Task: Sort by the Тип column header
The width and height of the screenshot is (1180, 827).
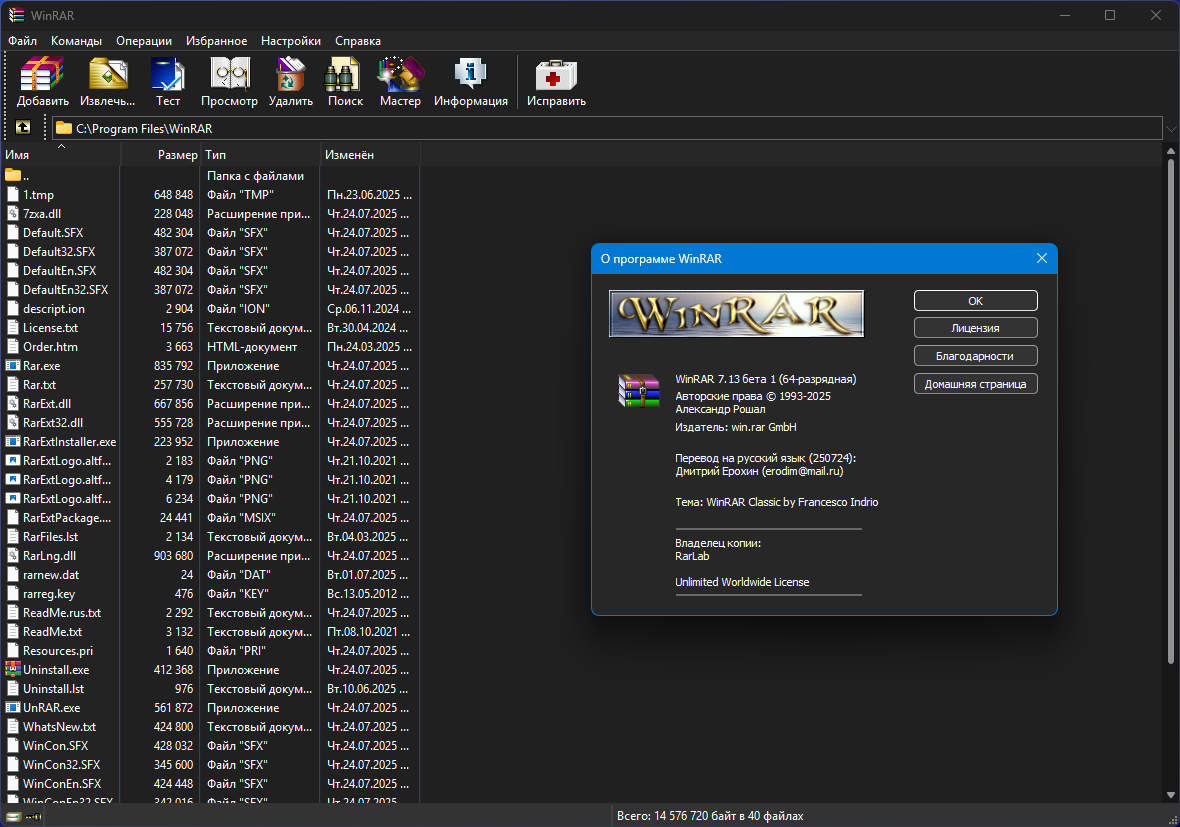Action: coord(260,154)
